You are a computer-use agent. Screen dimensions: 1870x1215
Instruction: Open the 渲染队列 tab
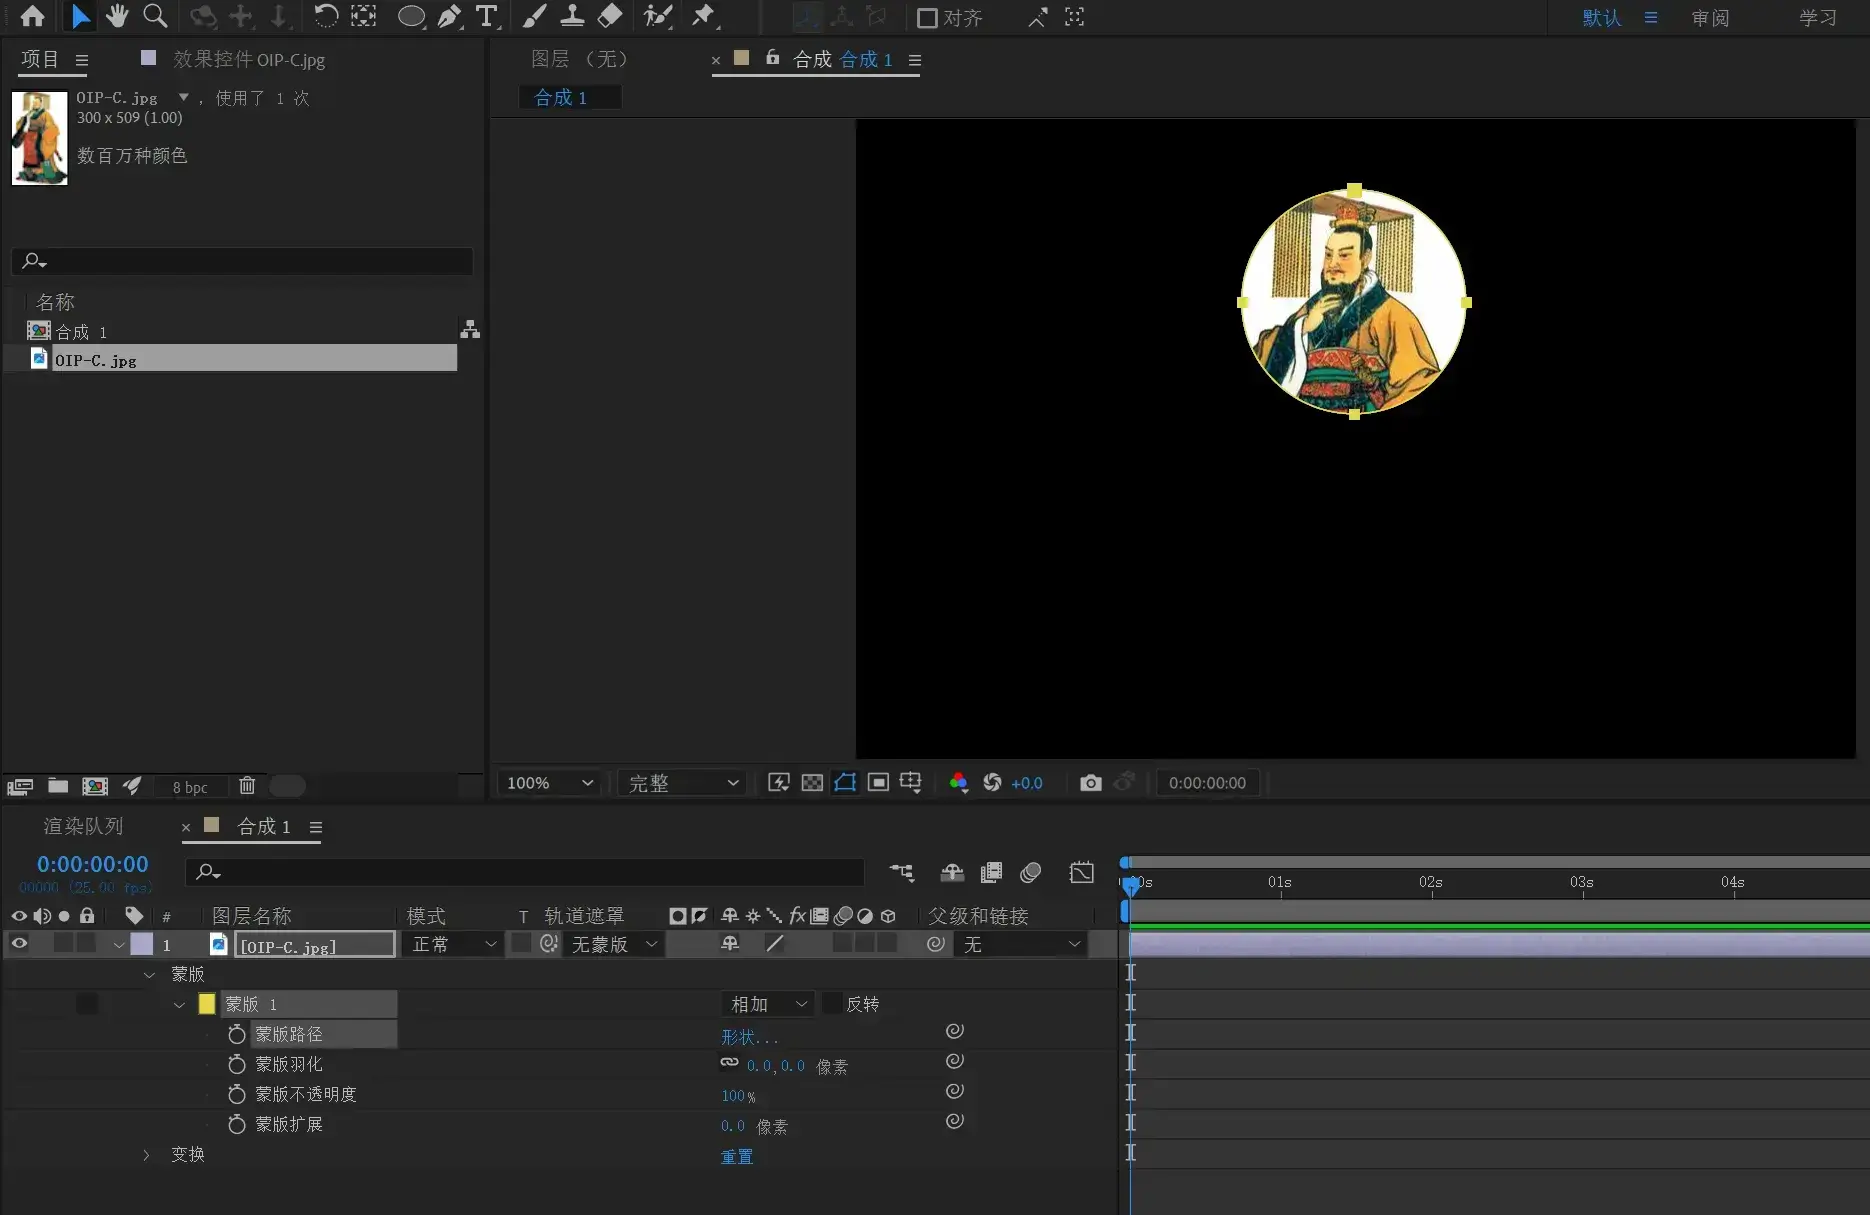click(x=83, y=826)
